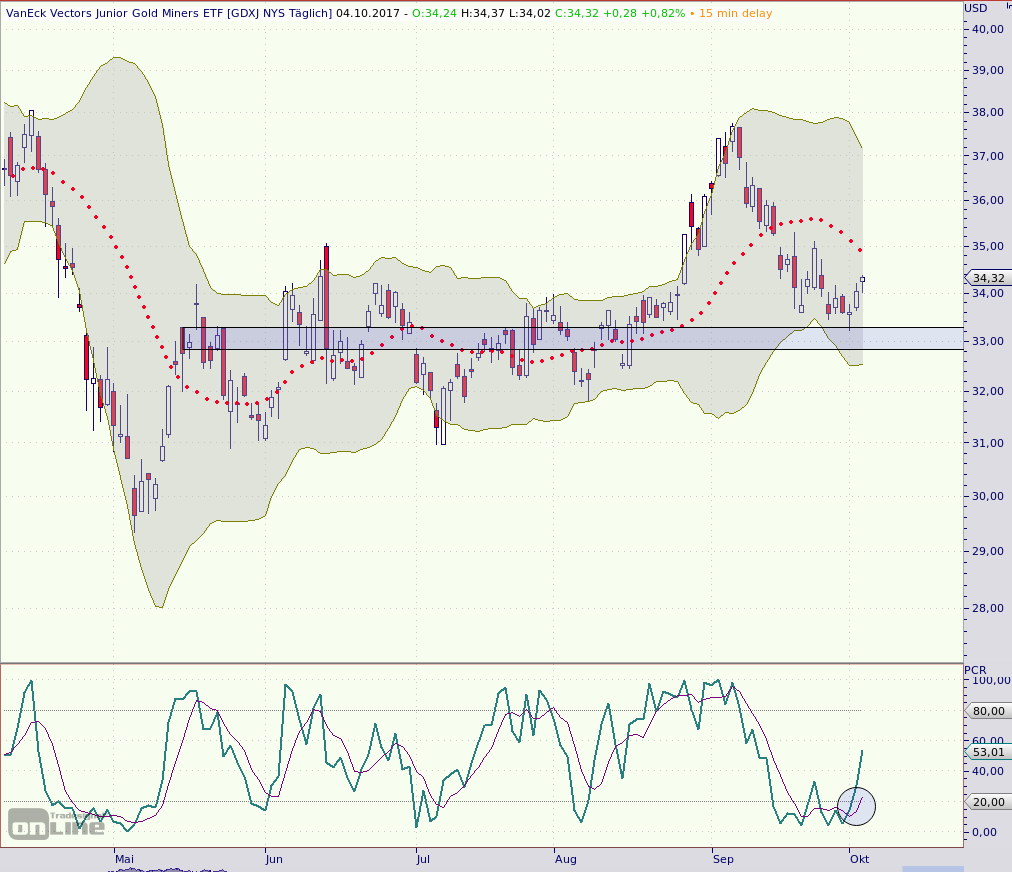Viewport: 1012px width, 872px height.
Task: Click the low value 'L:34,02'
Action: coord(530,13)
